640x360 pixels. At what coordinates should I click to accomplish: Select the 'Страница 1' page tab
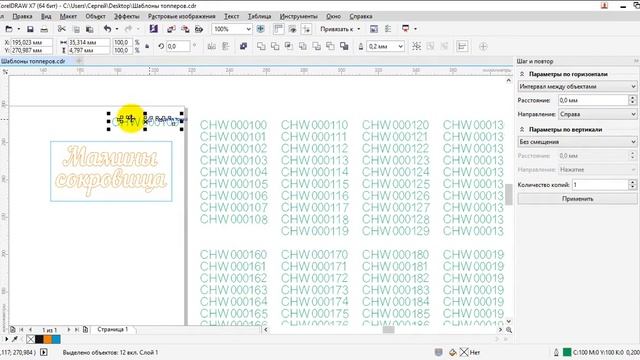(113, 329)
